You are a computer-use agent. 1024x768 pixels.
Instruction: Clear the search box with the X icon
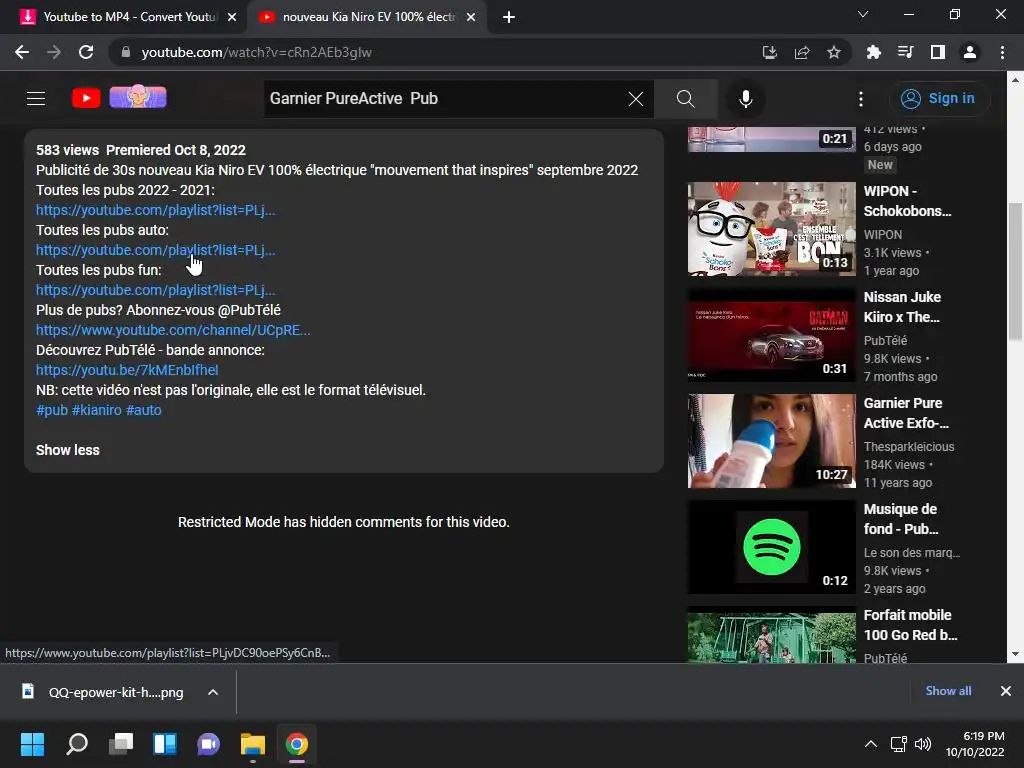(x=635, y=99)
